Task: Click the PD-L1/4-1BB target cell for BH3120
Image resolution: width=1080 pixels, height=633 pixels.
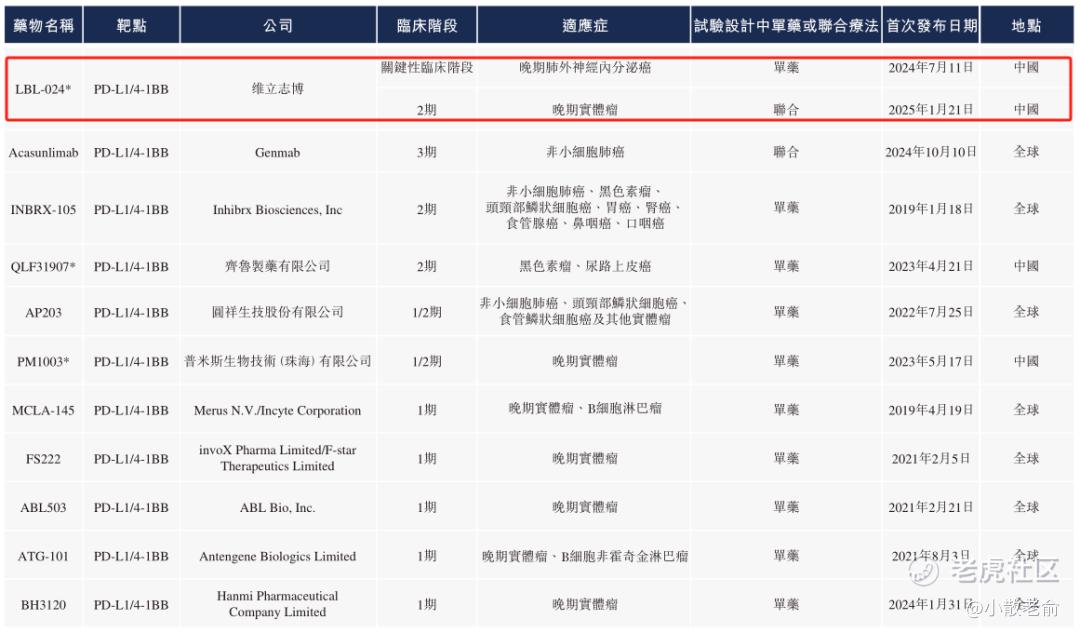Action: 131,605
